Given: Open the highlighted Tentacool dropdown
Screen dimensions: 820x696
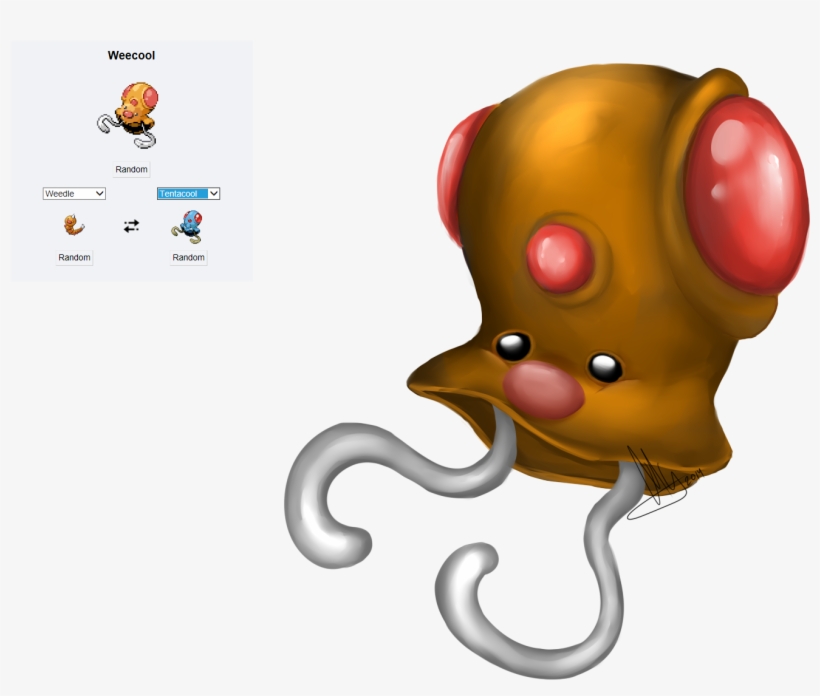Looking at the screenshot, I should point(188,193).
